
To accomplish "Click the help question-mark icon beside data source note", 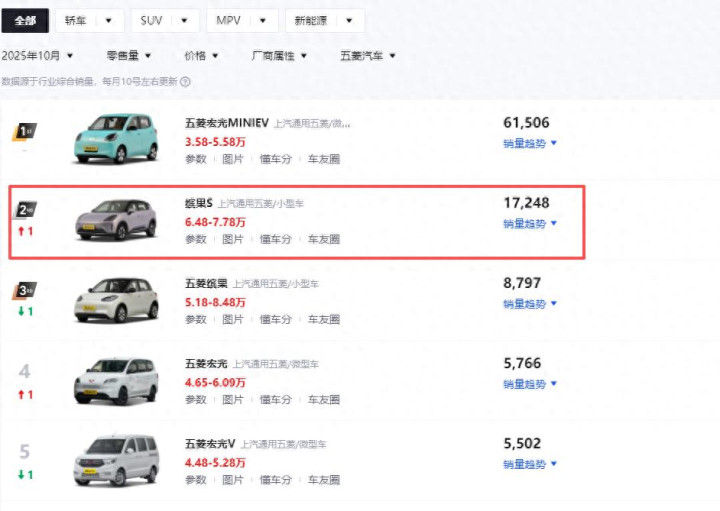I will point(185,82).
